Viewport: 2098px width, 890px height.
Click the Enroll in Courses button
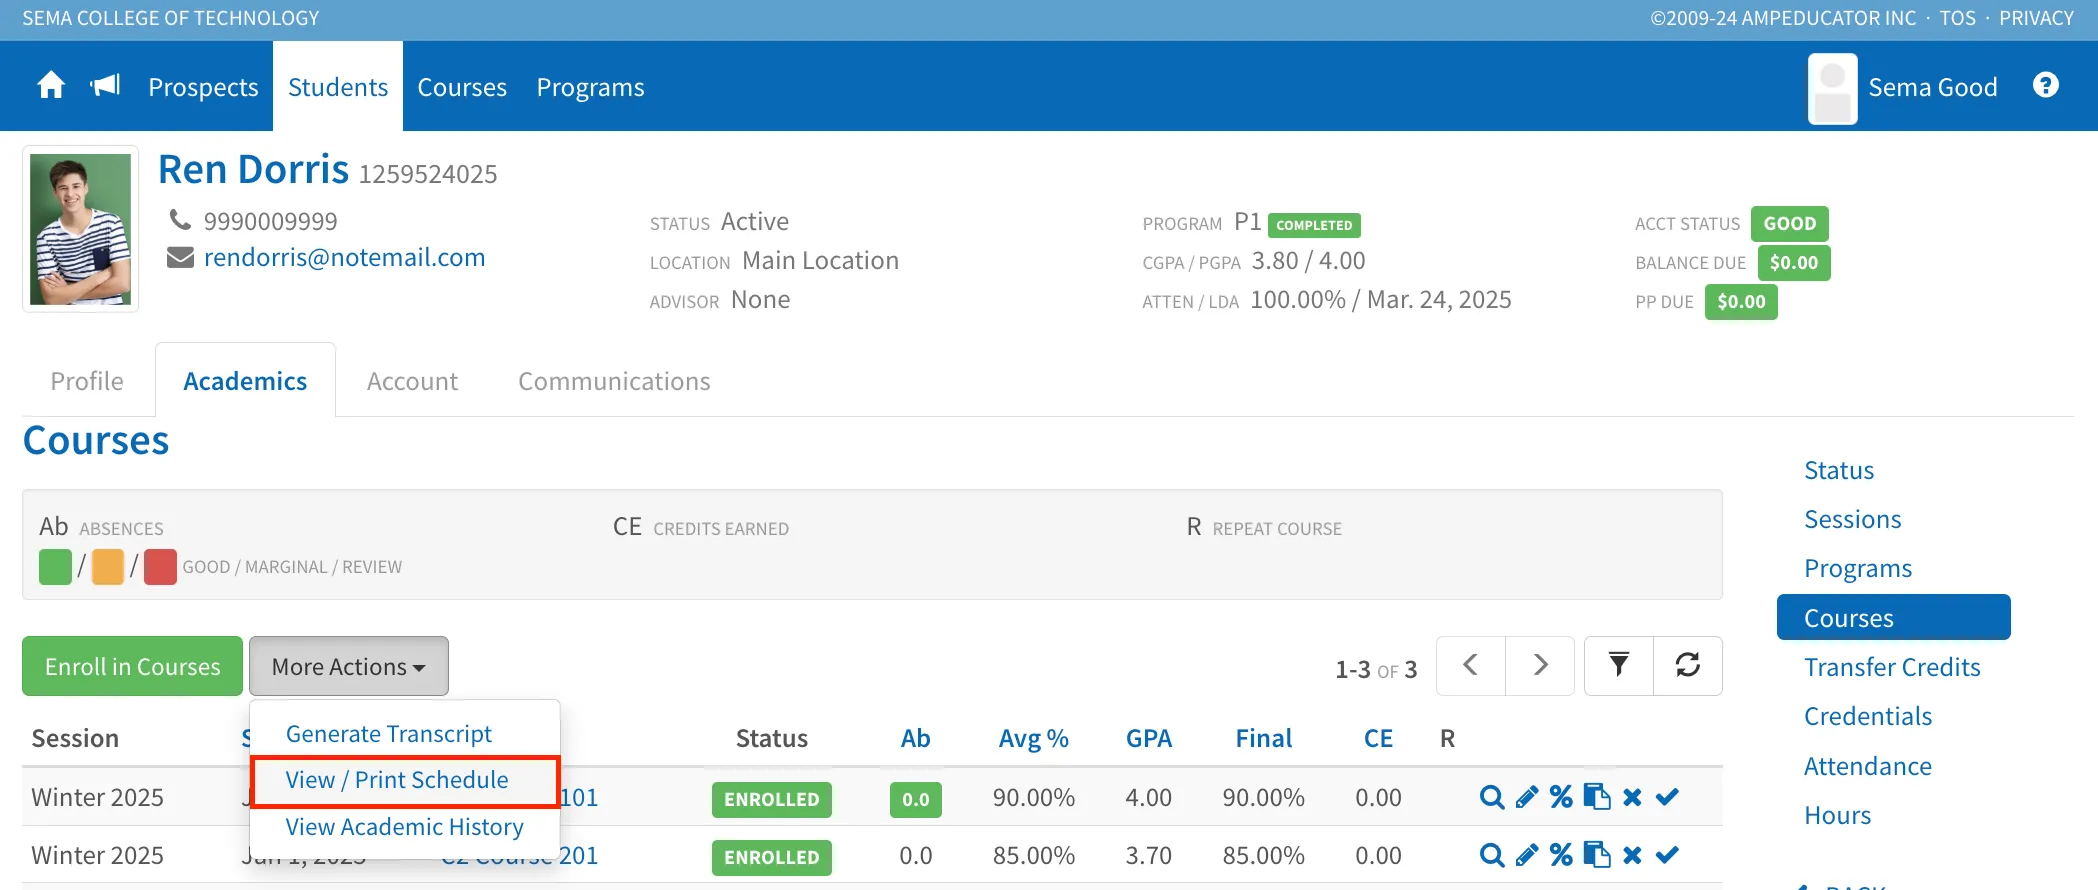132,666
